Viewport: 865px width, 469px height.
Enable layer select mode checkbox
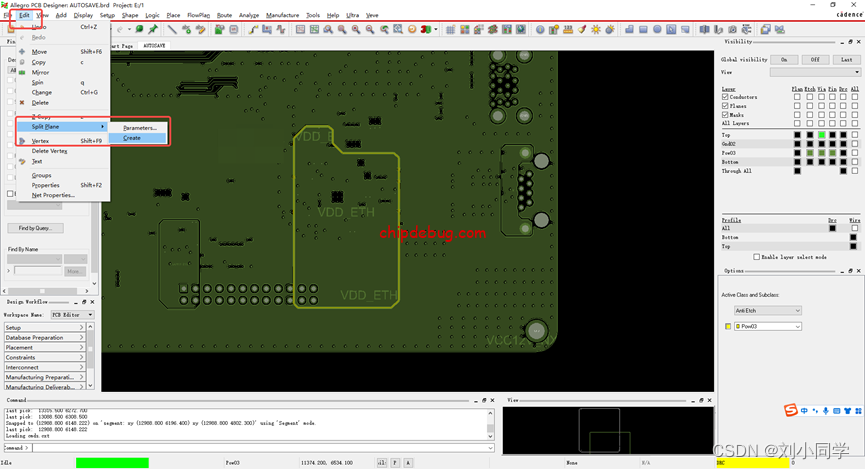(757, 257)
